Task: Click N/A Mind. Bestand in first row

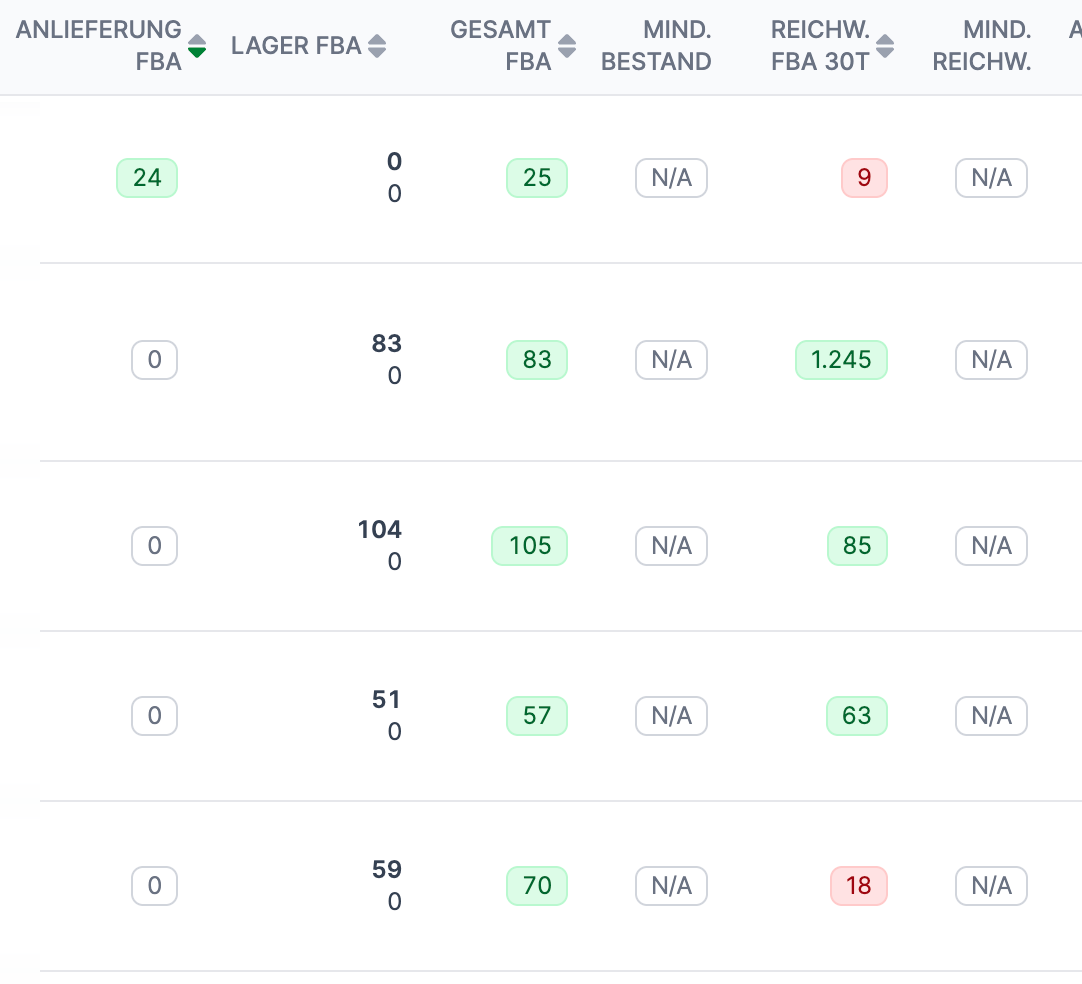Action: (x=671, y=178)
